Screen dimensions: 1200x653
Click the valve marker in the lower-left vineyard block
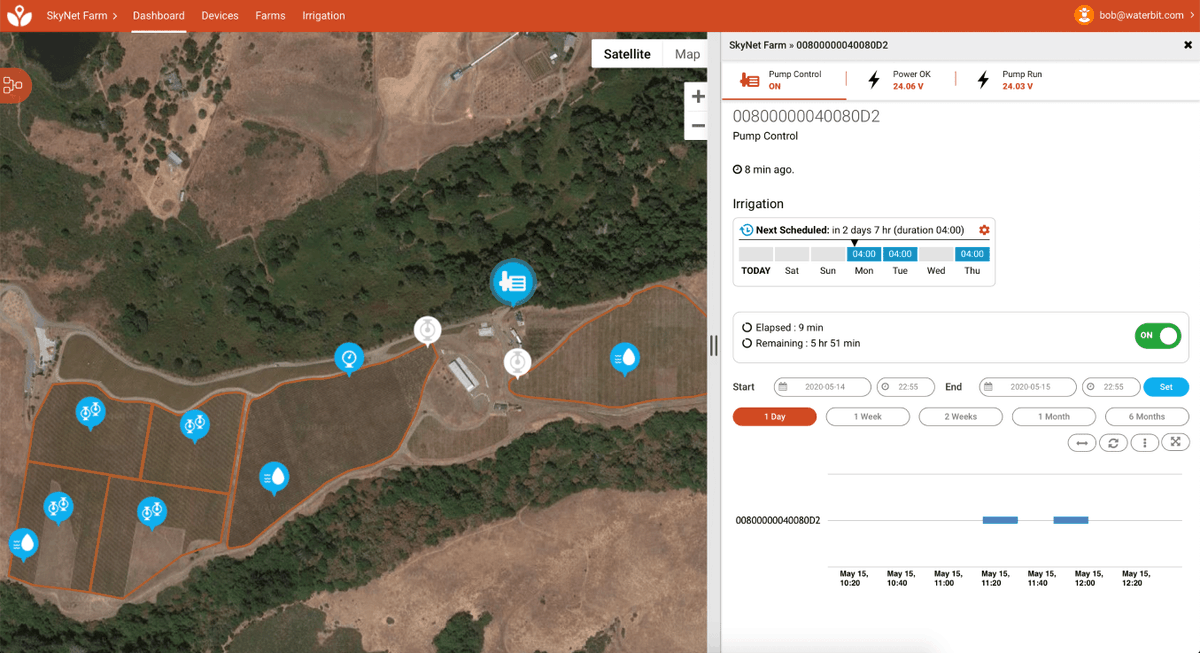pyautogui.click(x=58, y=508)
